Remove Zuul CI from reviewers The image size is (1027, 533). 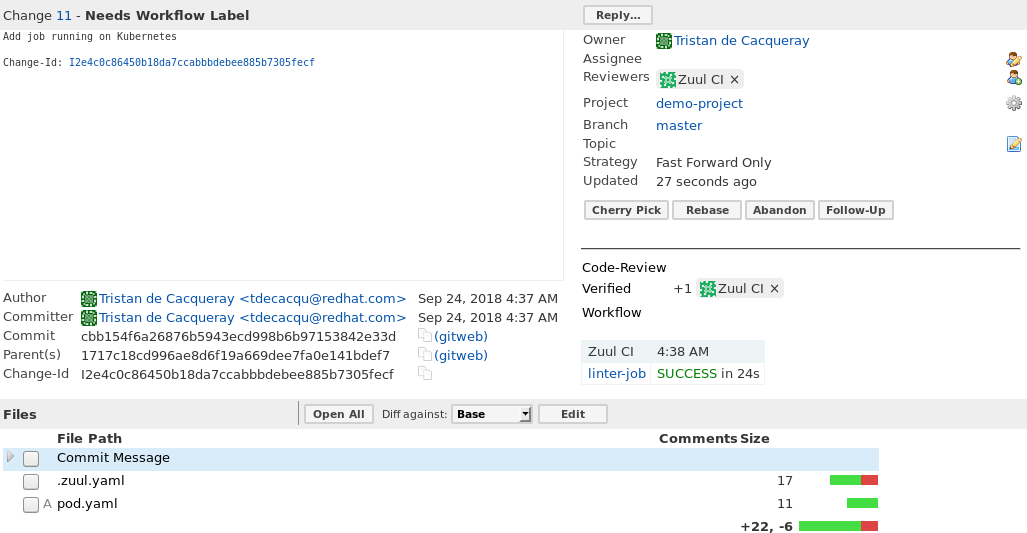[x=734, y=79]
